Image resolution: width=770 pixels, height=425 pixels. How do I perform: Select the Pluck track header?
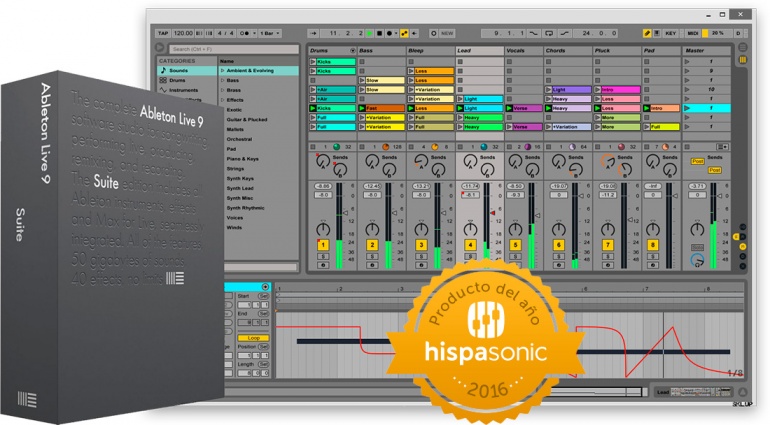click(x=617, y=51)
